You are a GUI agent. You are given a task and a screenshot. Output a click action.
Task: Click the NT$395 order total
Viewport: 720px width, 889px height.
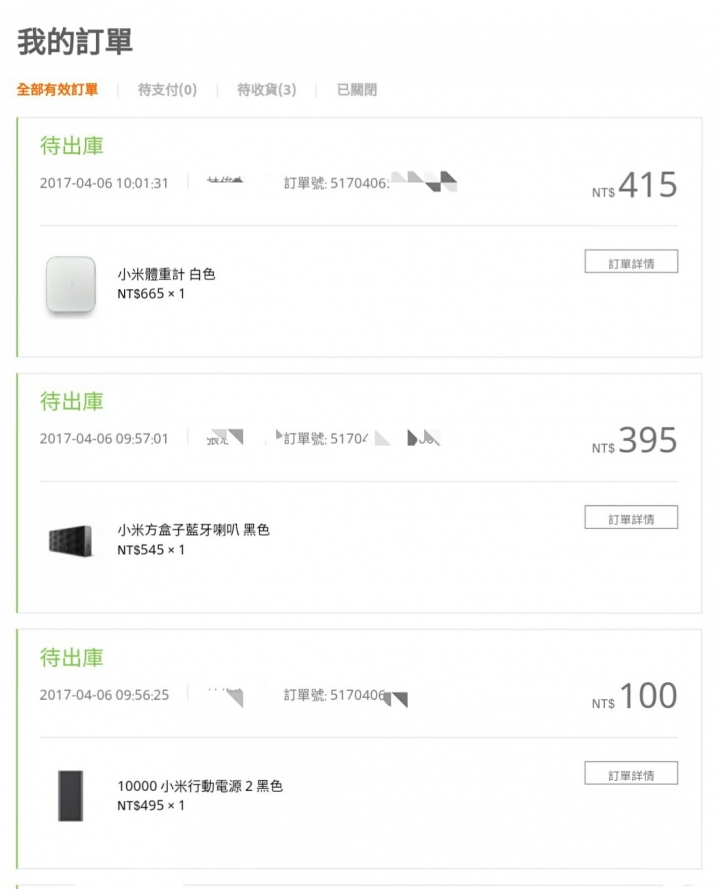(x=636, y=441)
